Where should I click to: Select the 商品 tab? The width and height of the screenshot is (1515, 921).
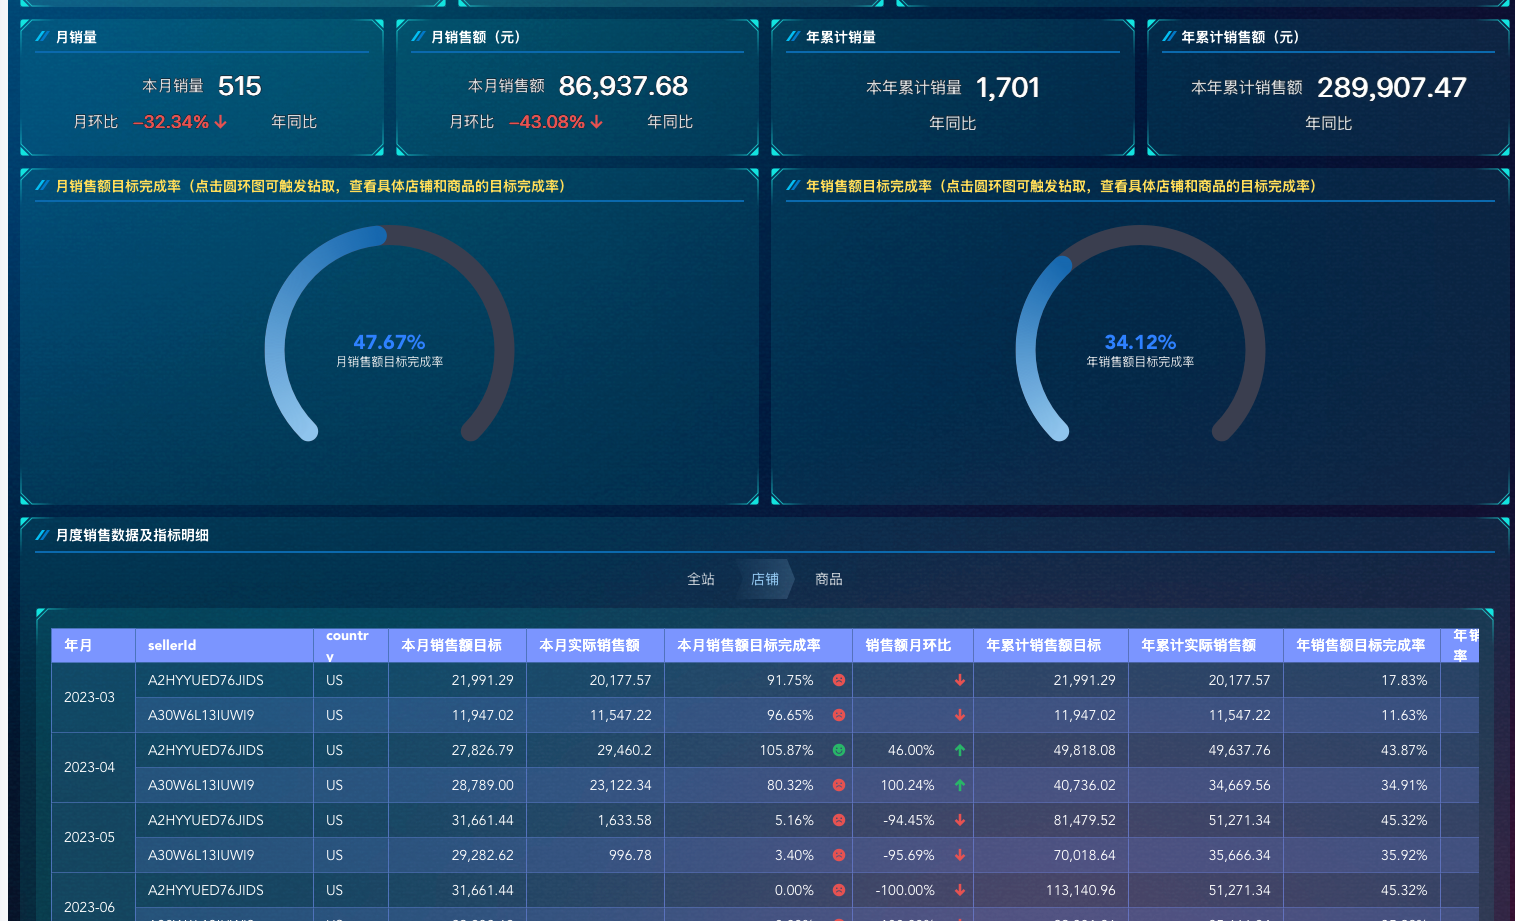point(829,579)
